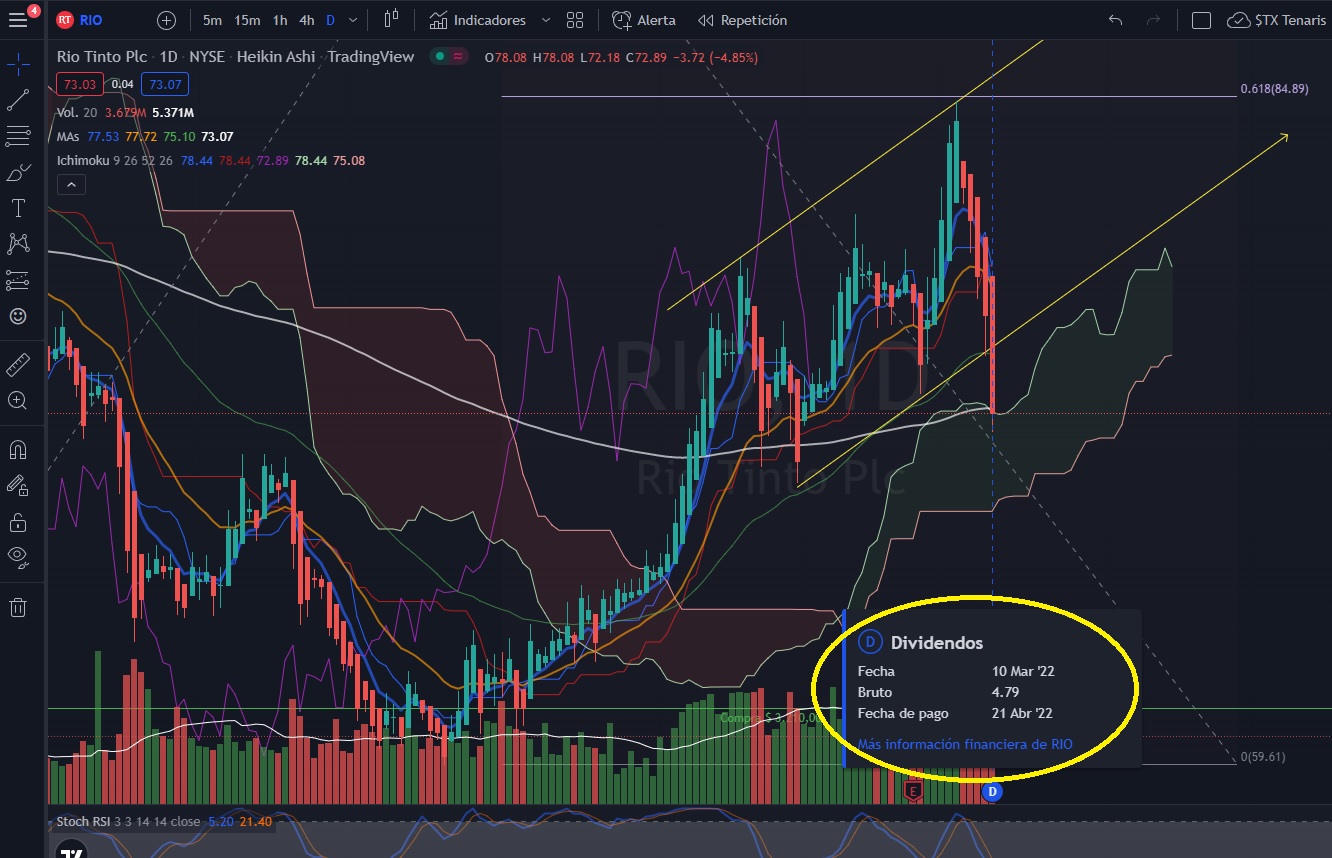Select the brush drawing tool
The image size is (1332, 858).
(18, 172)
